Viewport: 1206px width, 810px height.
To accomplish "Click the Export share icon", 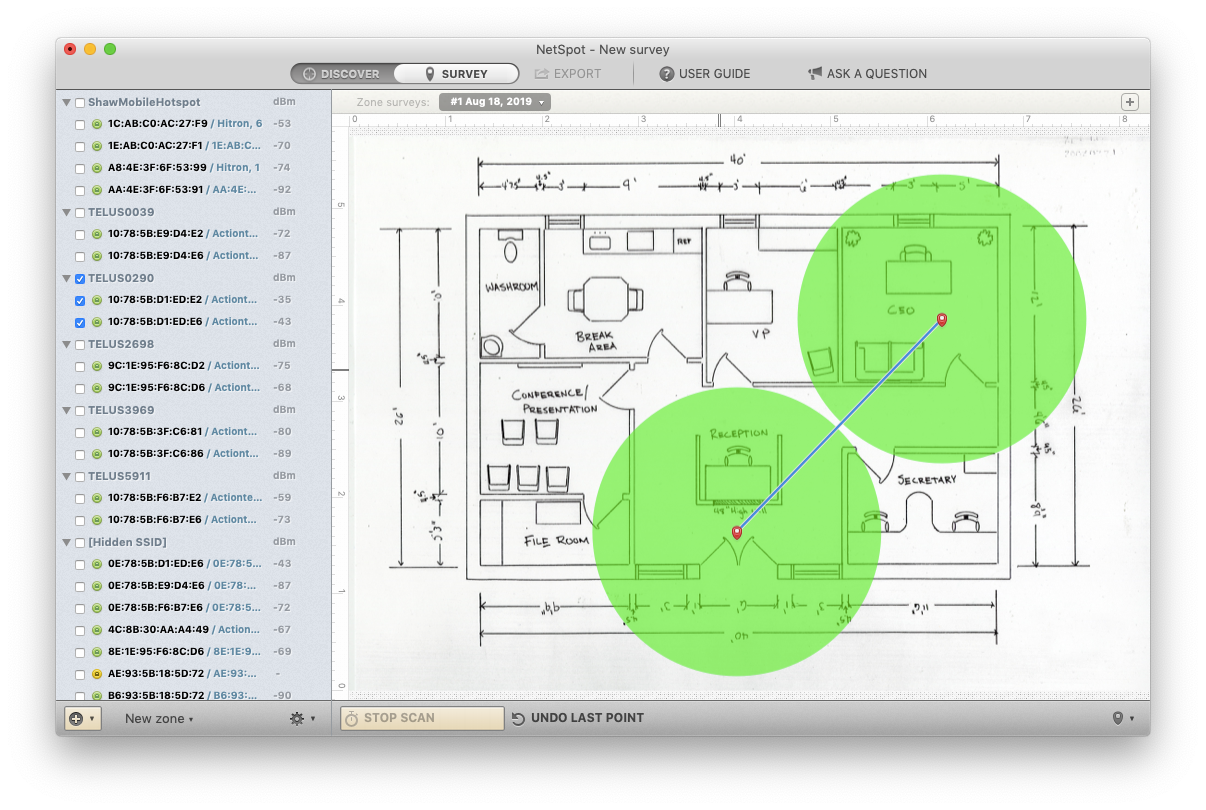I will click(542, 74).
